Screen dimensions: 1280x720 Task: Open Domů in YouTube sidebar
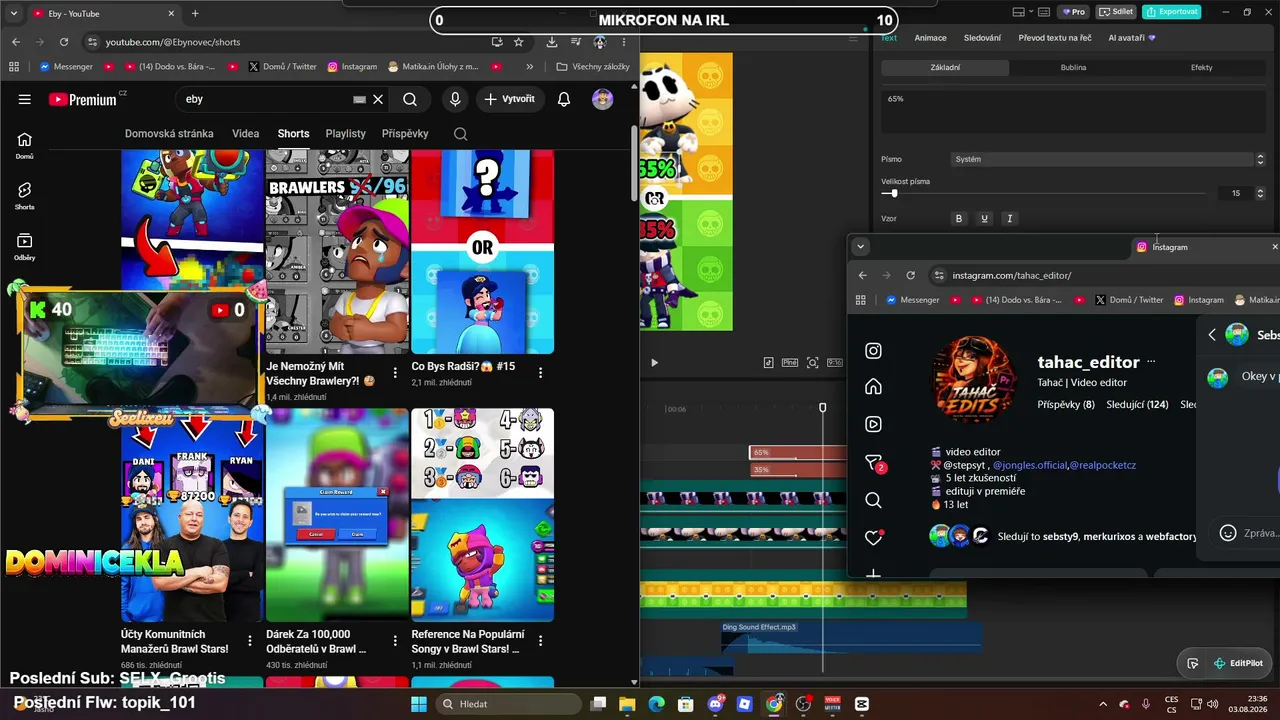[x=25, y=146]
